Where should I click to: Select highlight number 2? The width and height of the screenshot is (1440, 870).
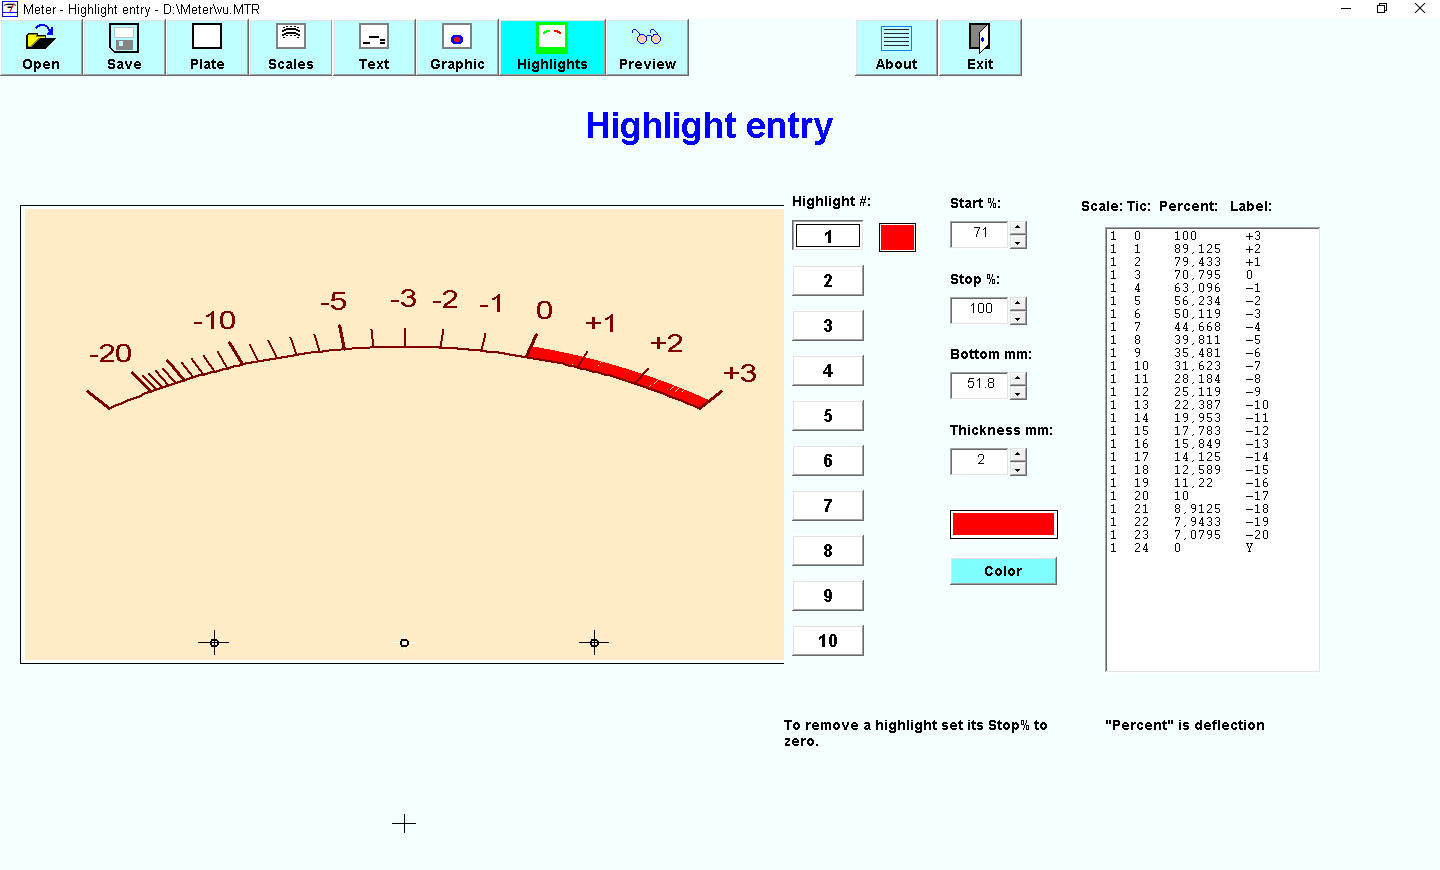click(x=827, y=281)
